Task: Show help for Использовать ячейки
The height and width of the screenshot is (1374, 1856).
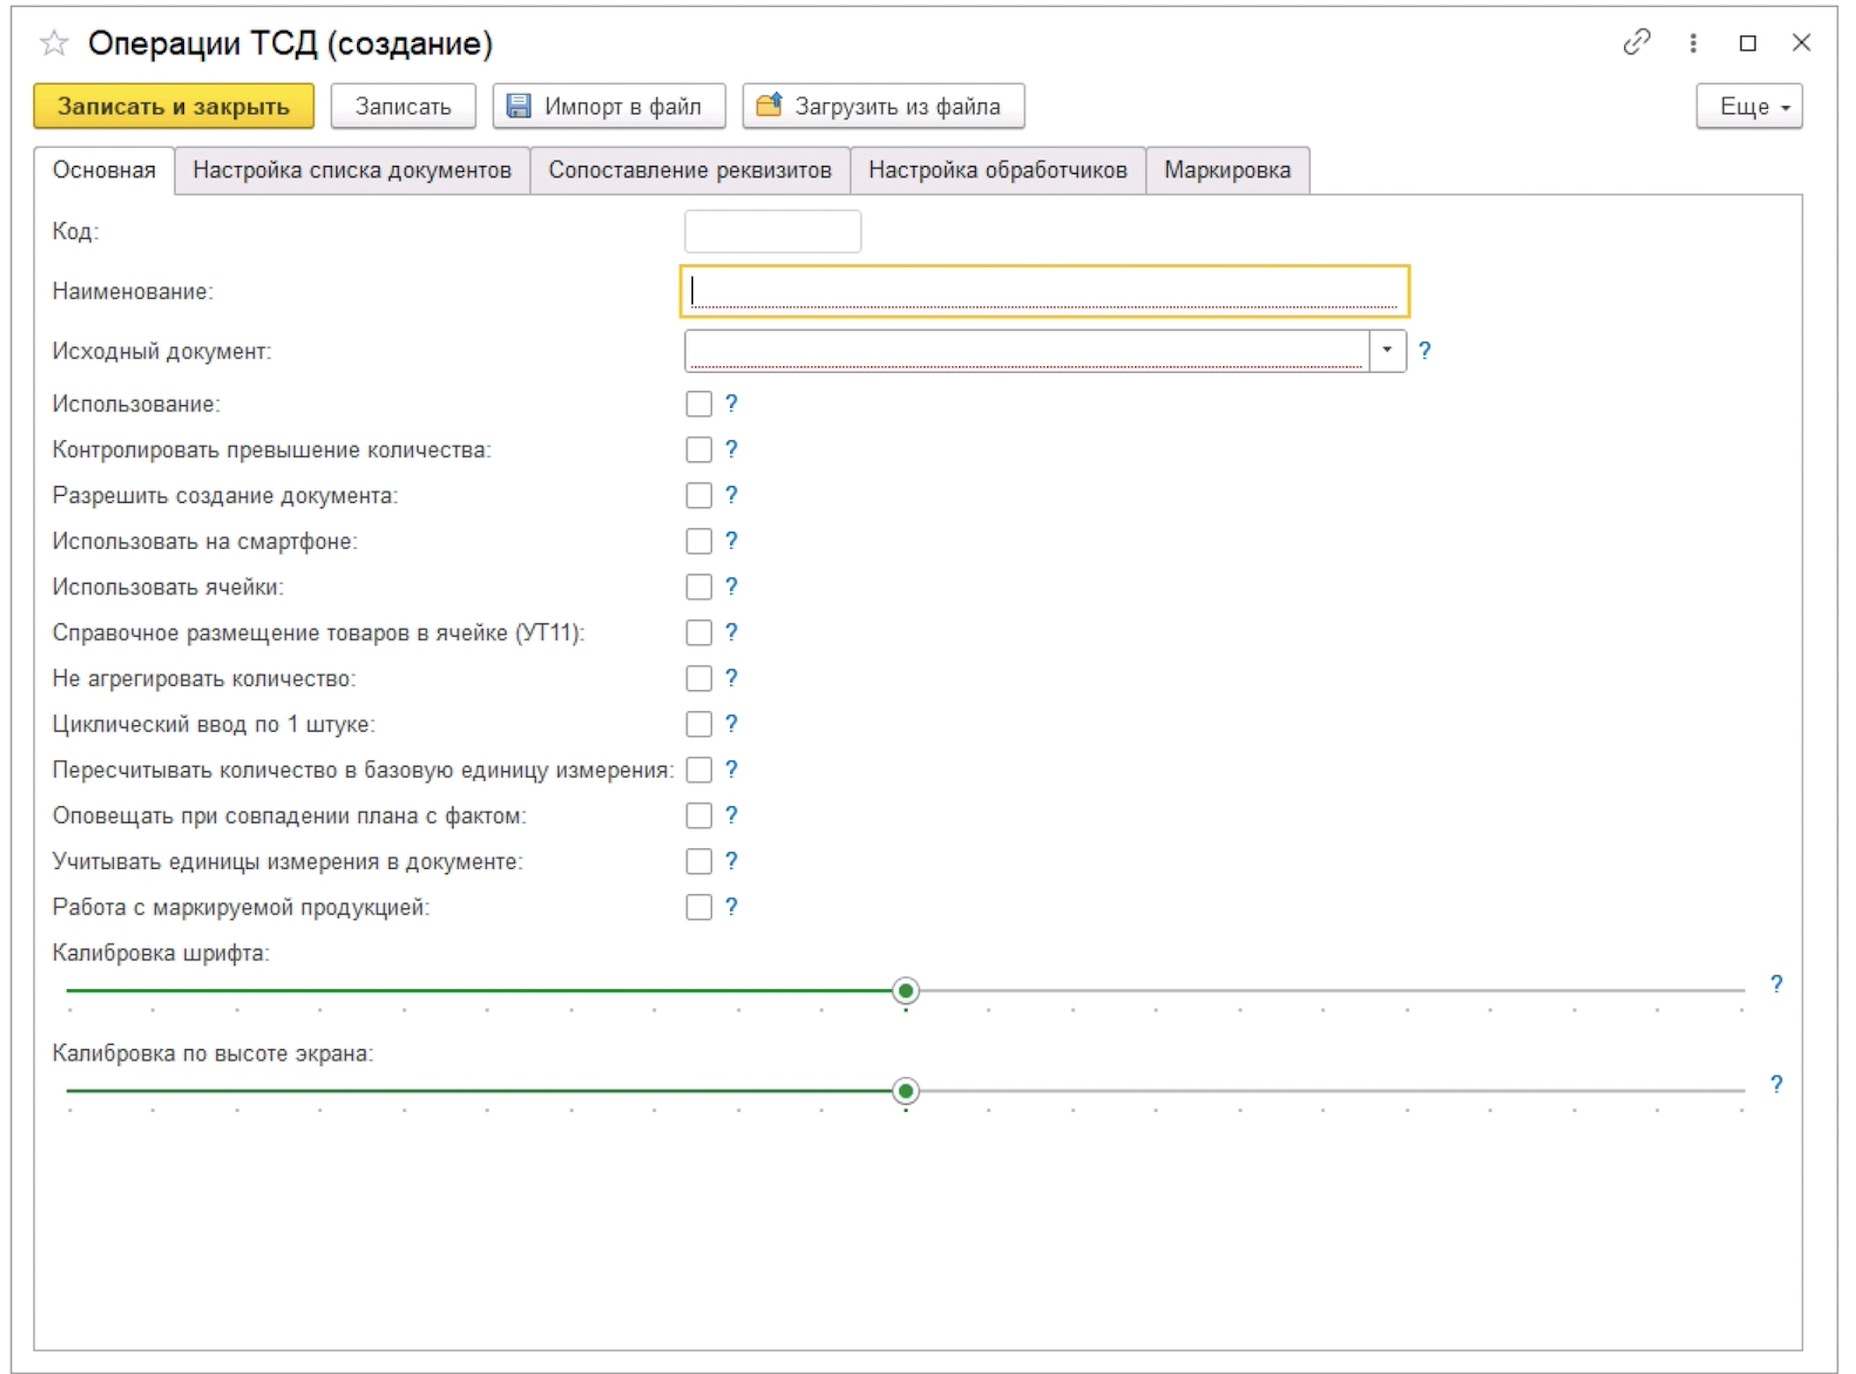Action: (x=731, y=586)
